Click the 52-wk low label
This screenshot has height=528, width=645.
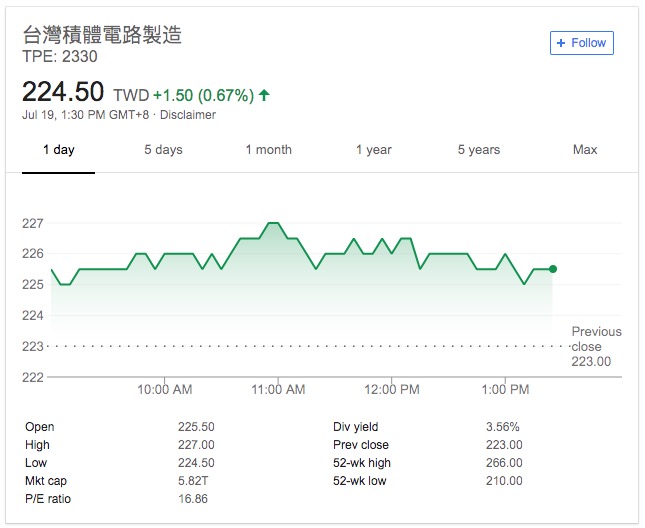[360, 481]
